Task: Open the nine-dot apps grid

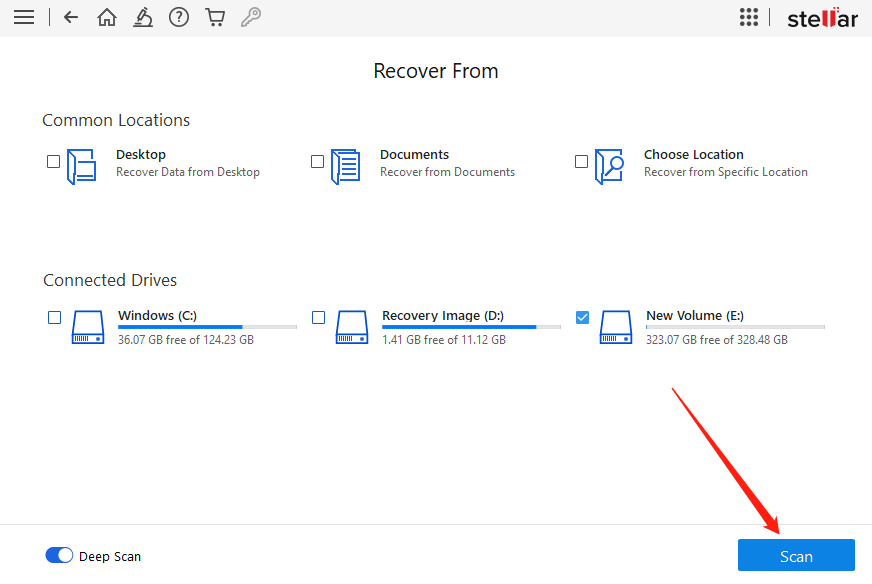Action: click(x=748, y=17)
